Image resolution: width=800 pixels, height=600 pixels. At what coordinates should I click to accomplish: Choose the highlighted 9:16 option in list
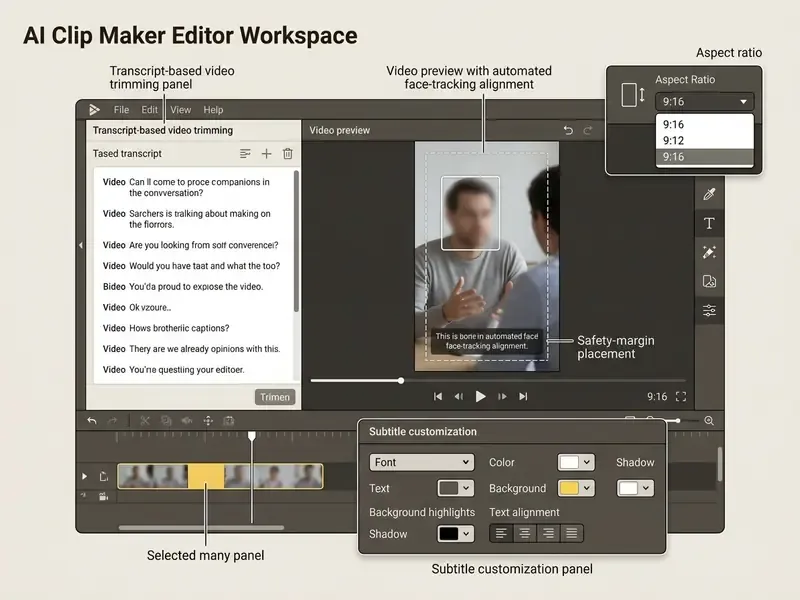704,157
